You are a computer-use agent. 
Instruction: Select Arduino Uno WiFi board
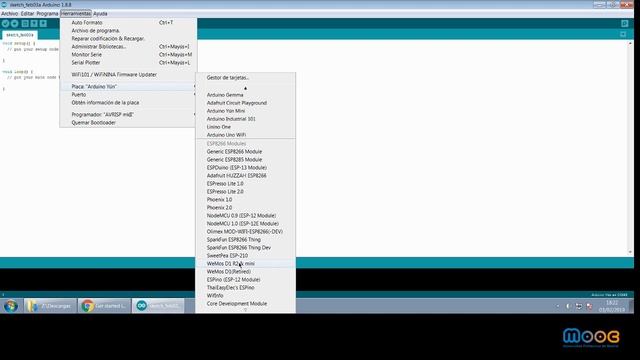[x=245, y=135]
